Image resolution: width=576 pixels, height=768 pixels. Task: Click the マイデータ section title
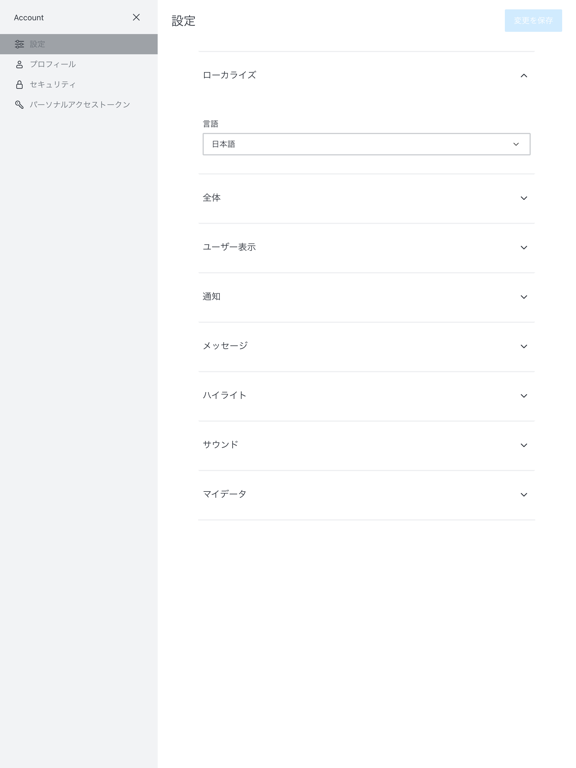224,494
